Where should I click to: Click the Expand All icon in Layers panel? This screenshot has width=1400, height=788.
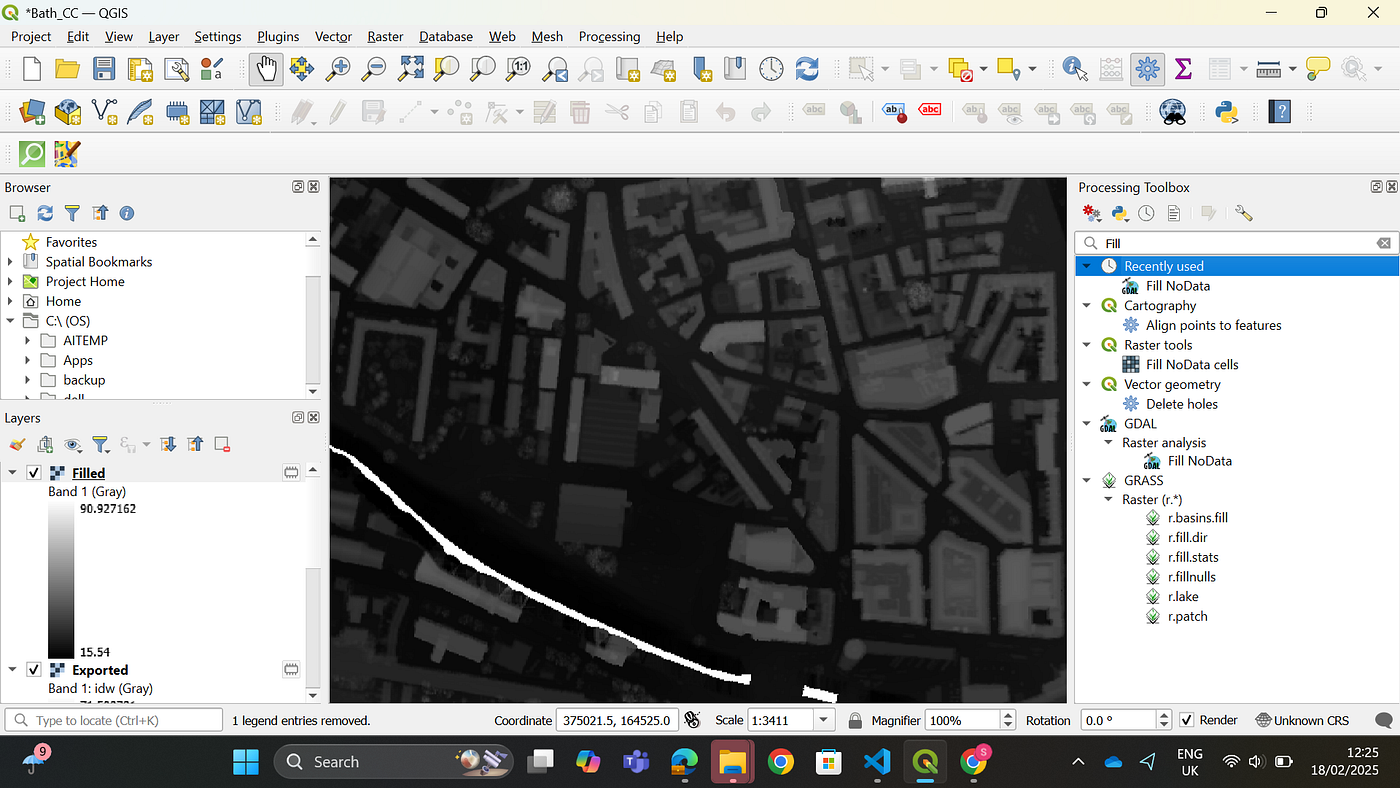click(x=168, y=444)
